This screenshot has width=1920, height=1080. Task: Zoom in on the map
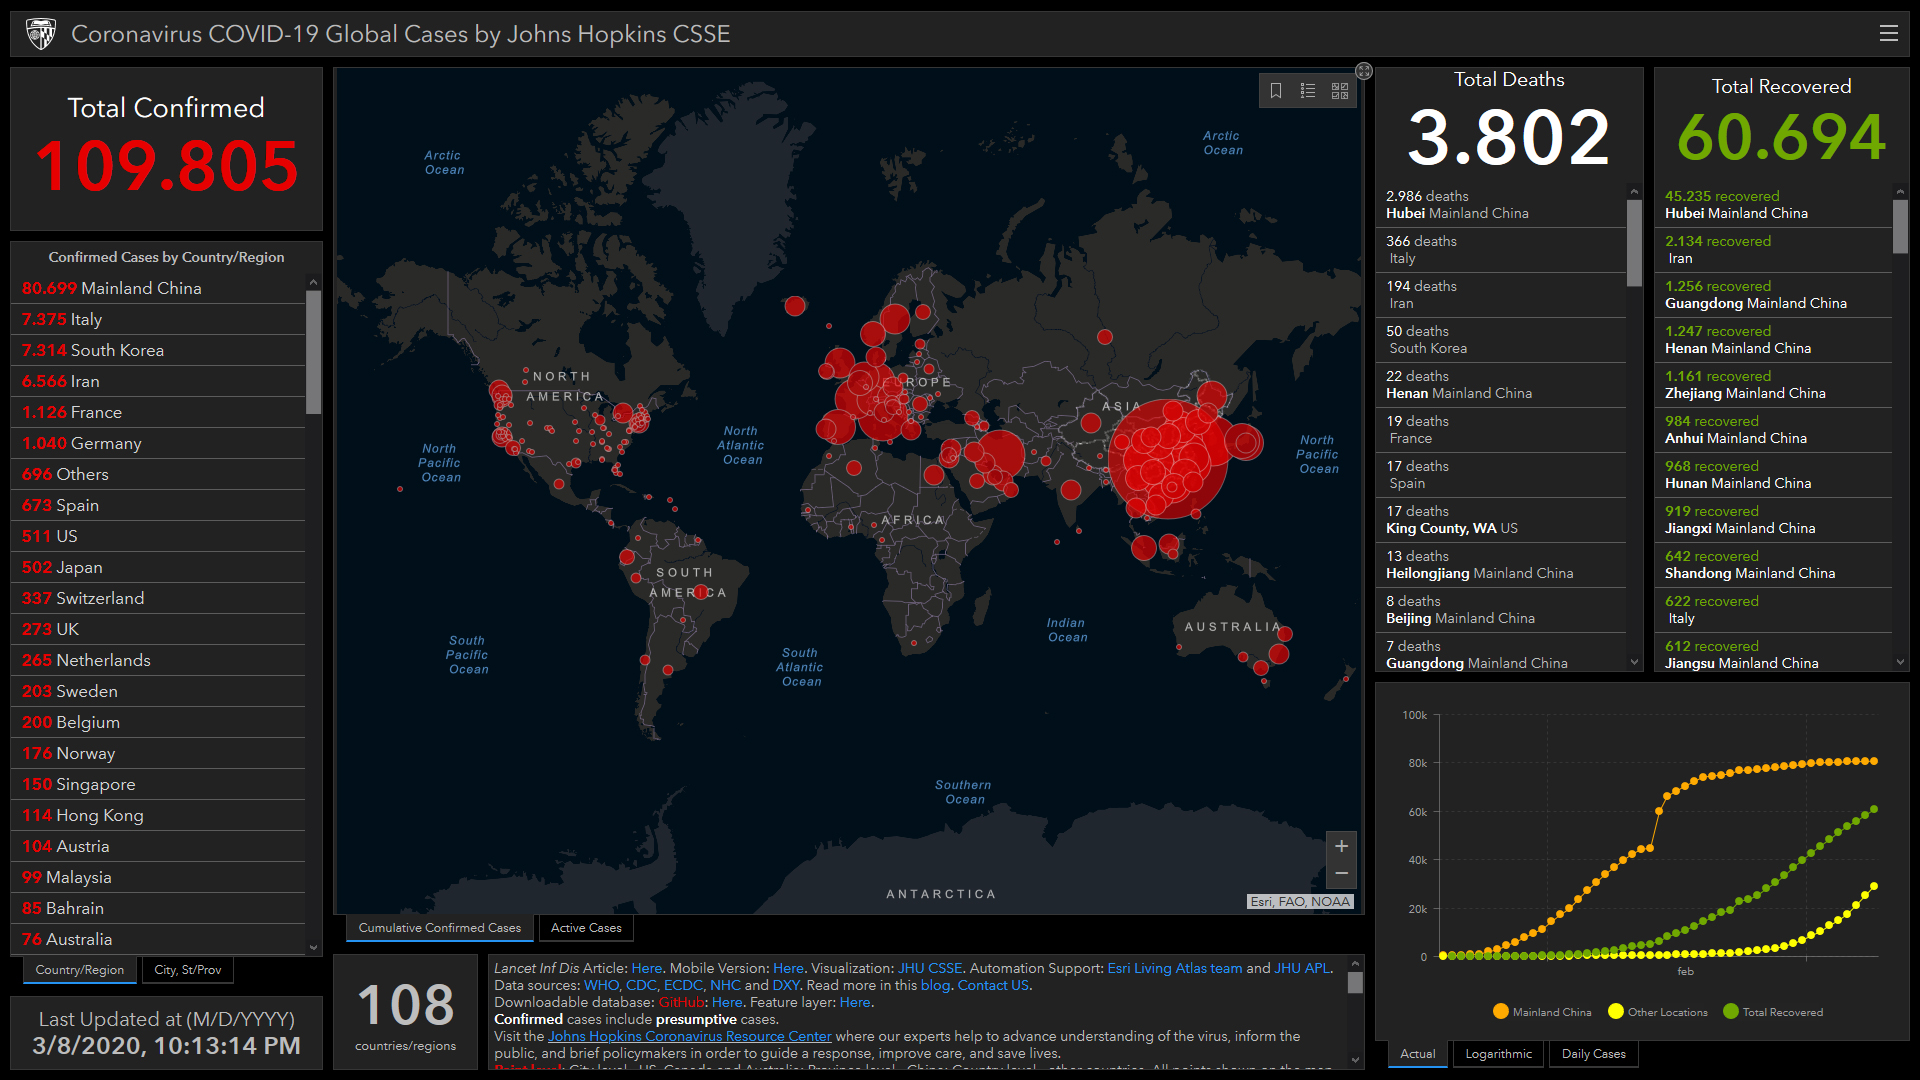point(1341,846)
